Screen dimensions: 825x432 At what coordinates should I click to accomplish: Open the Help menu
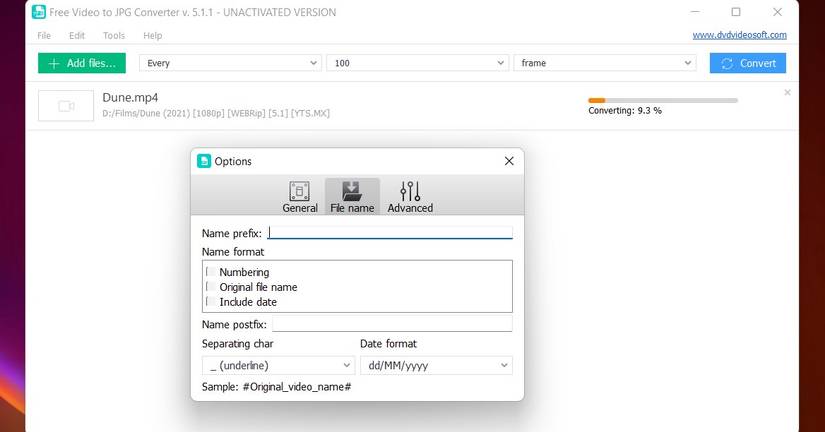coord(153,35)
